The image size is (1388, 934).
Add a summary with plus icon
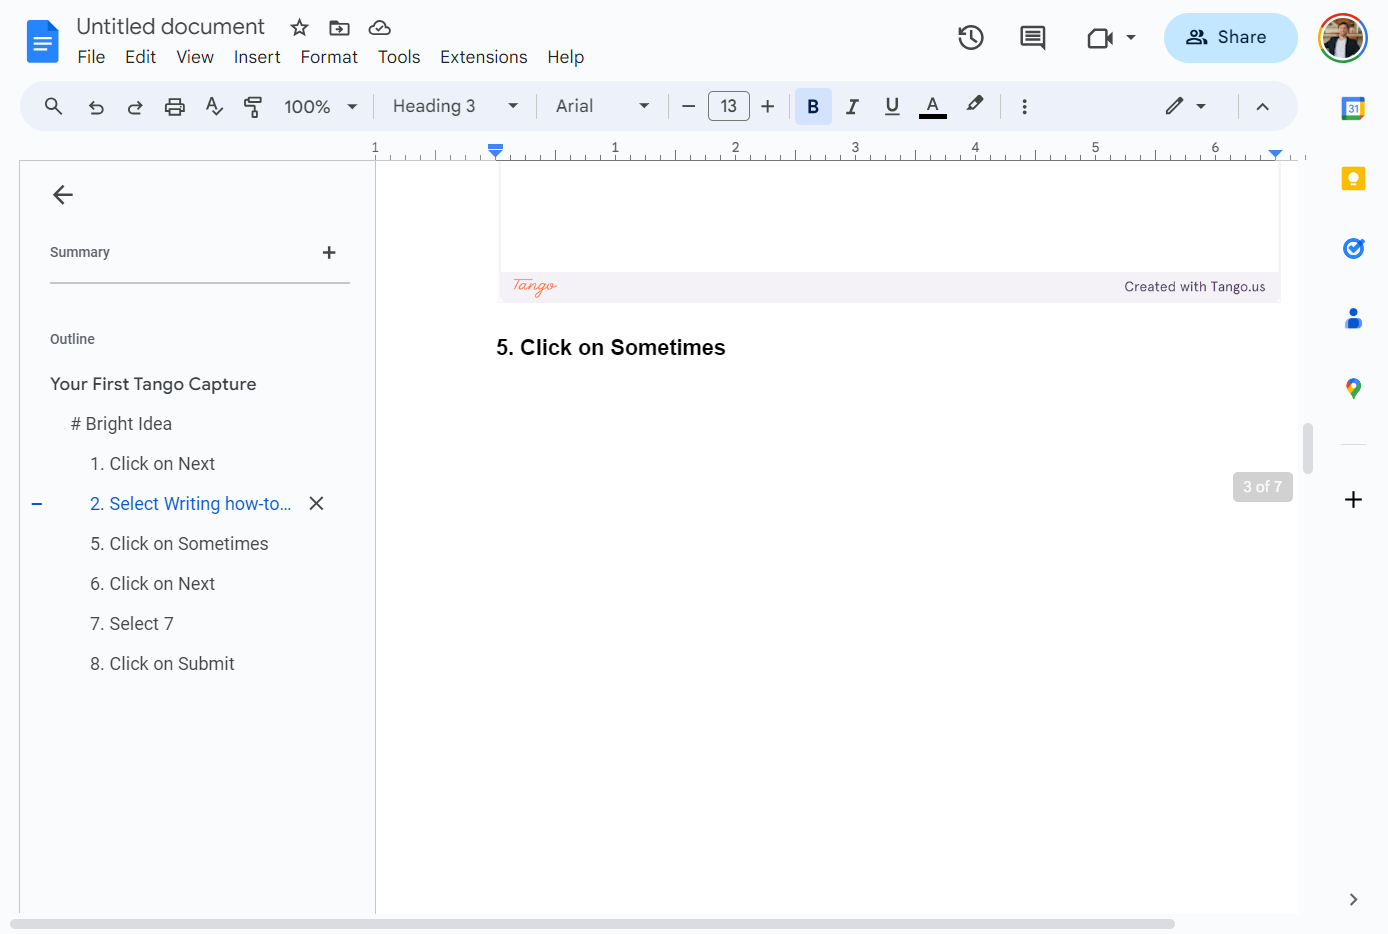point(329,253)
